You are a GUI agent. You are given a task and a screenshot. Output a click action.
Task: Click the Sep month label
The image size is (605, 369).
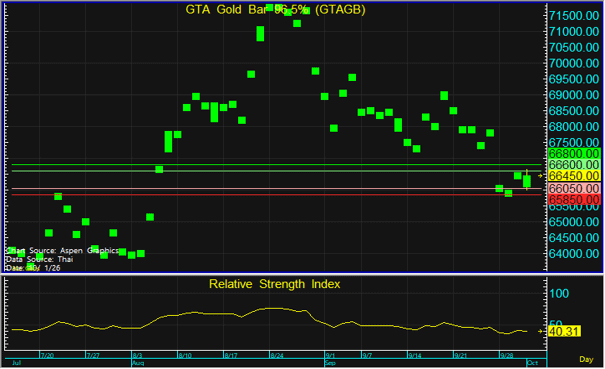(x=330, y=363)
